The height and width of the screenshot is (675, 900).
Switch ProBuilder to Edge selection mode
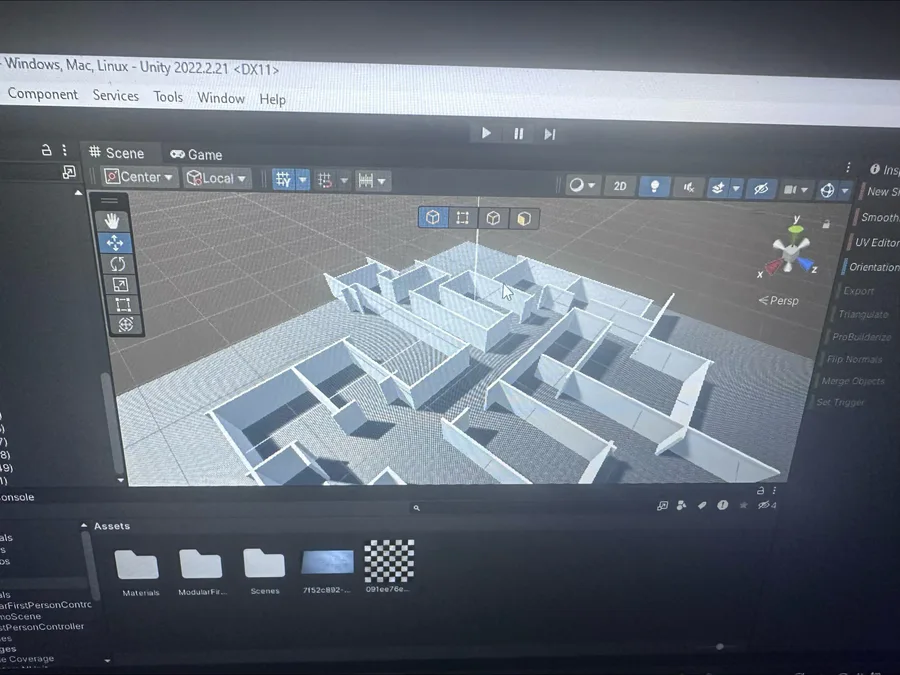coord(493,219)
